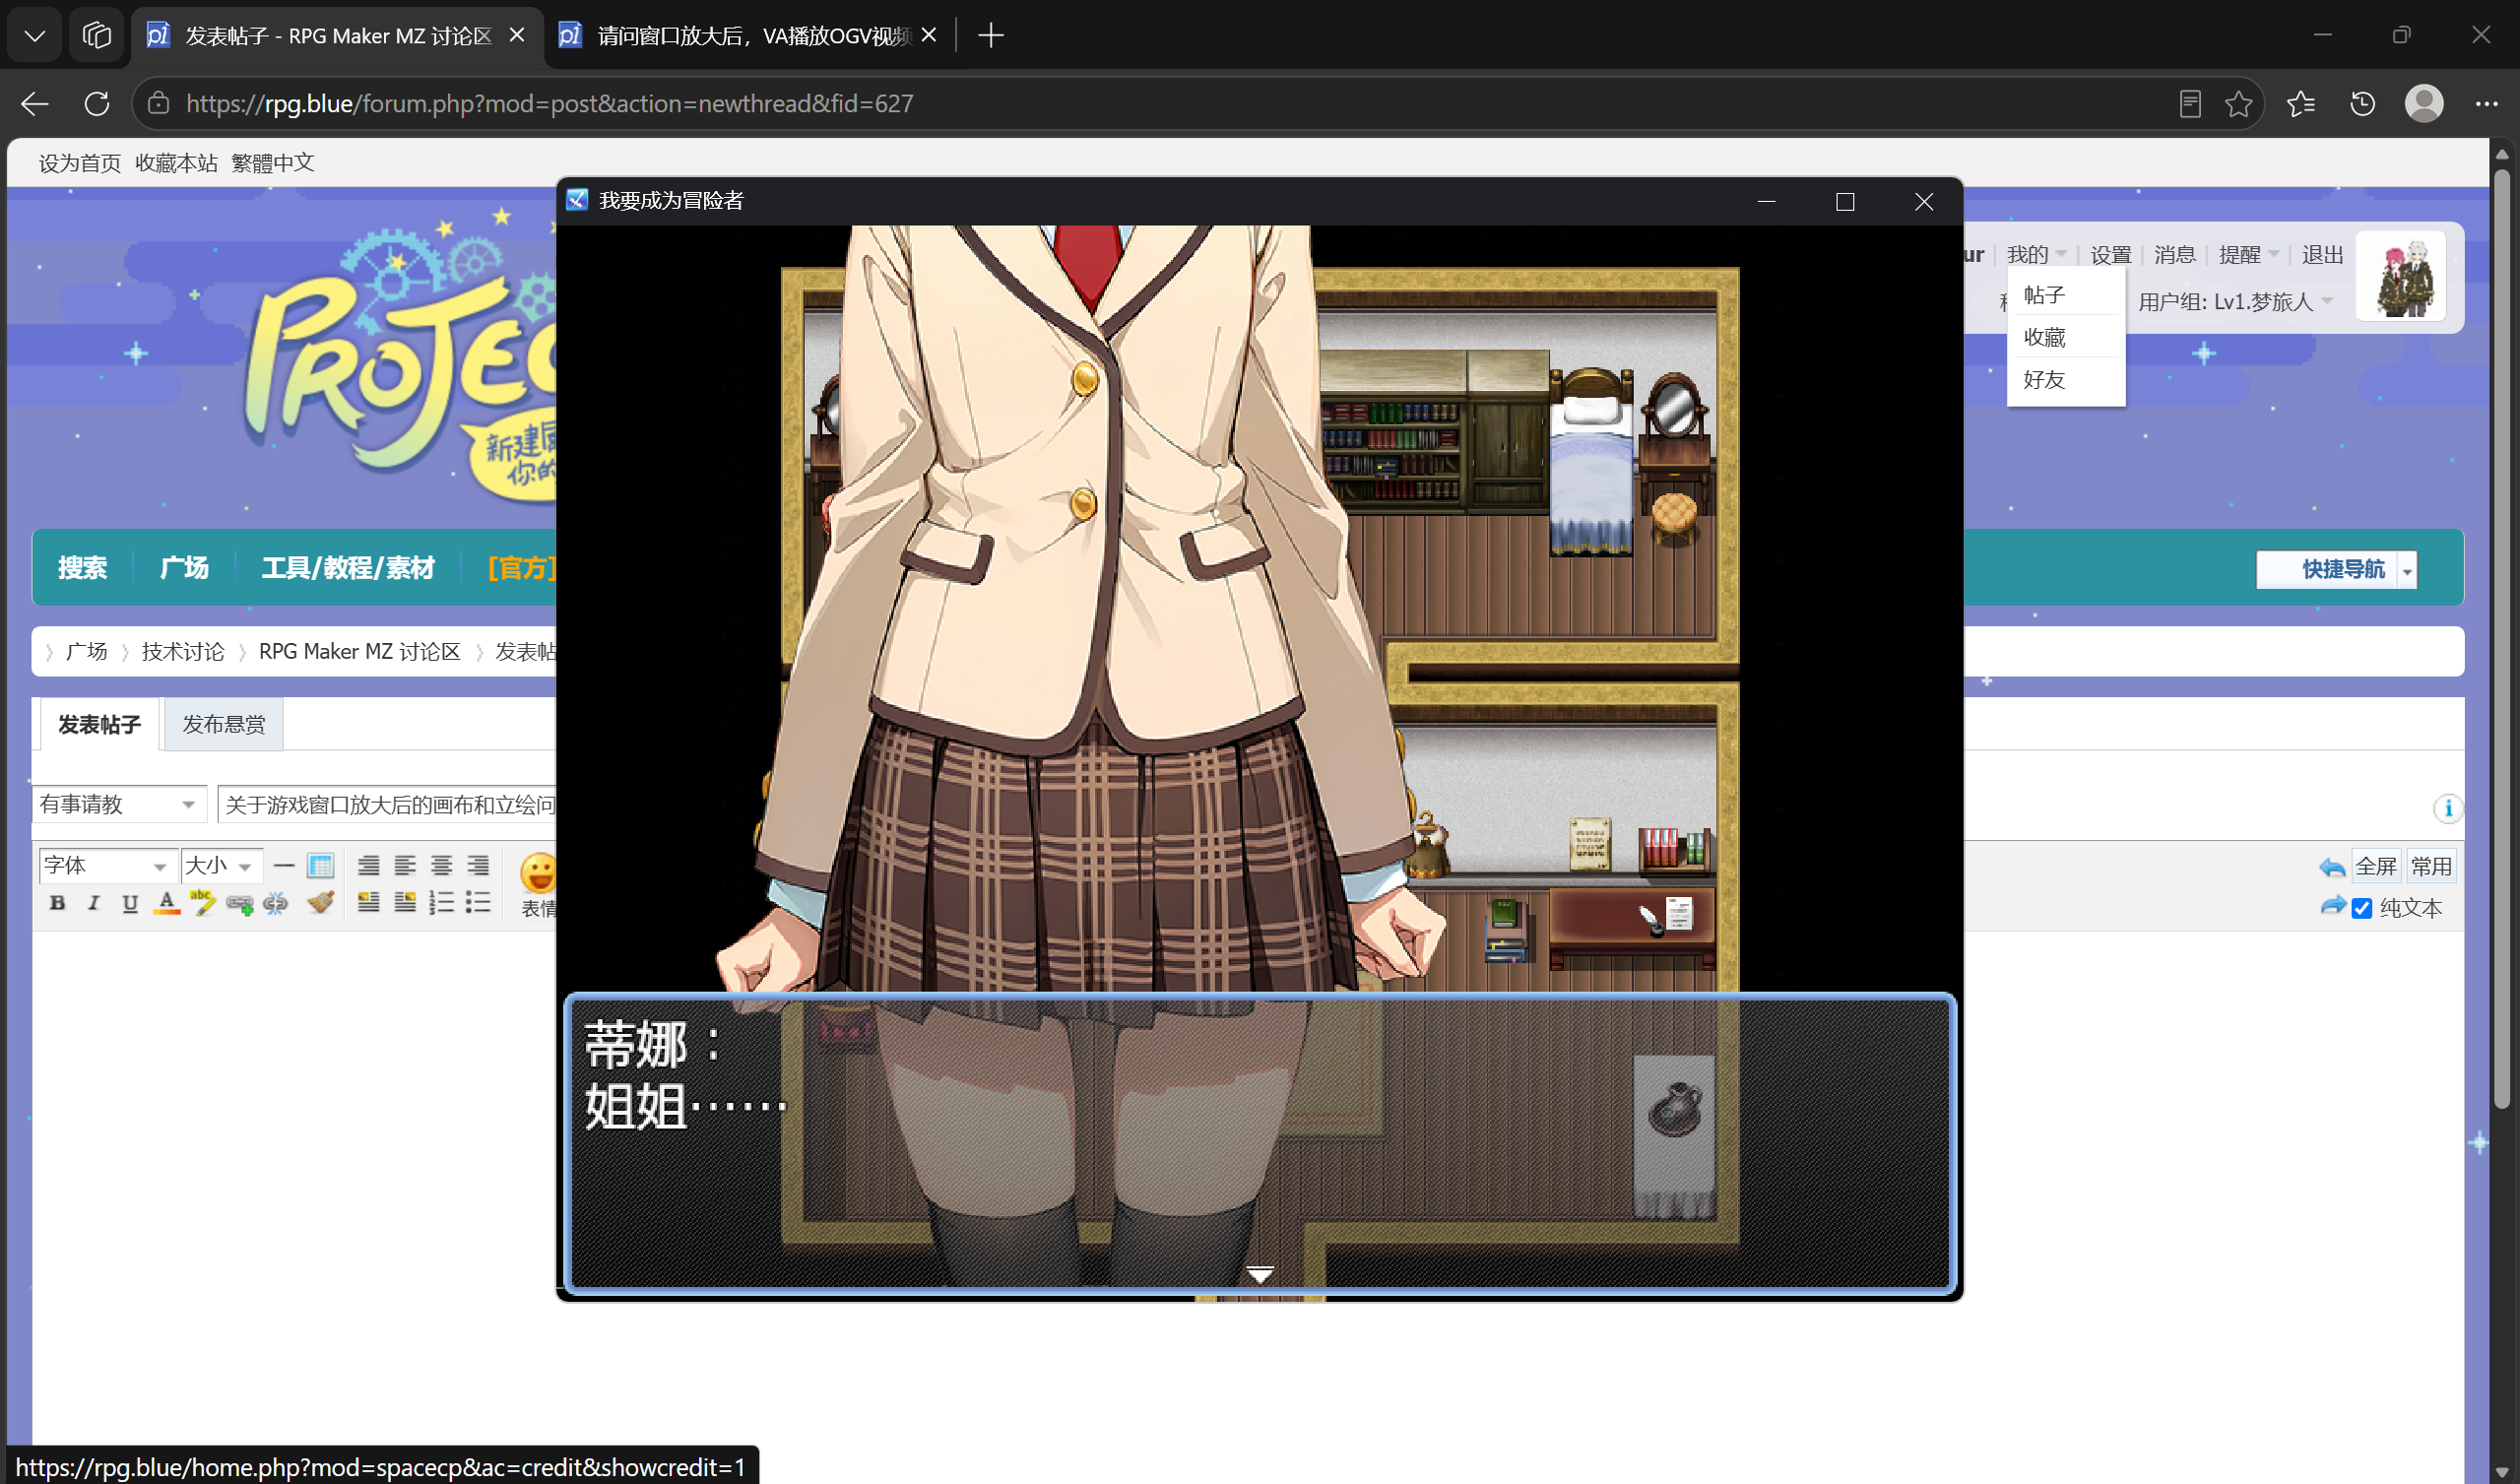Toggle underline formatting in the post editor

click(x=130, y=903)
